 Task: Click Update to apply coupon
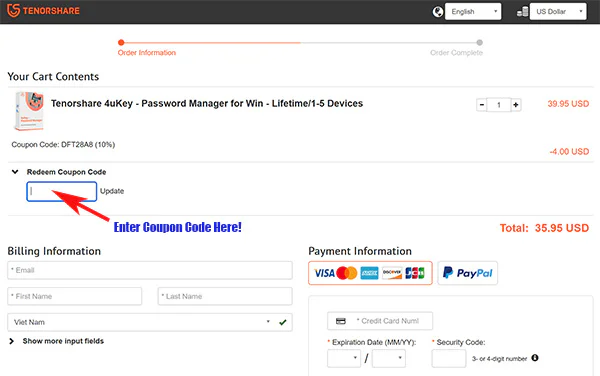(x=112, y=191)
